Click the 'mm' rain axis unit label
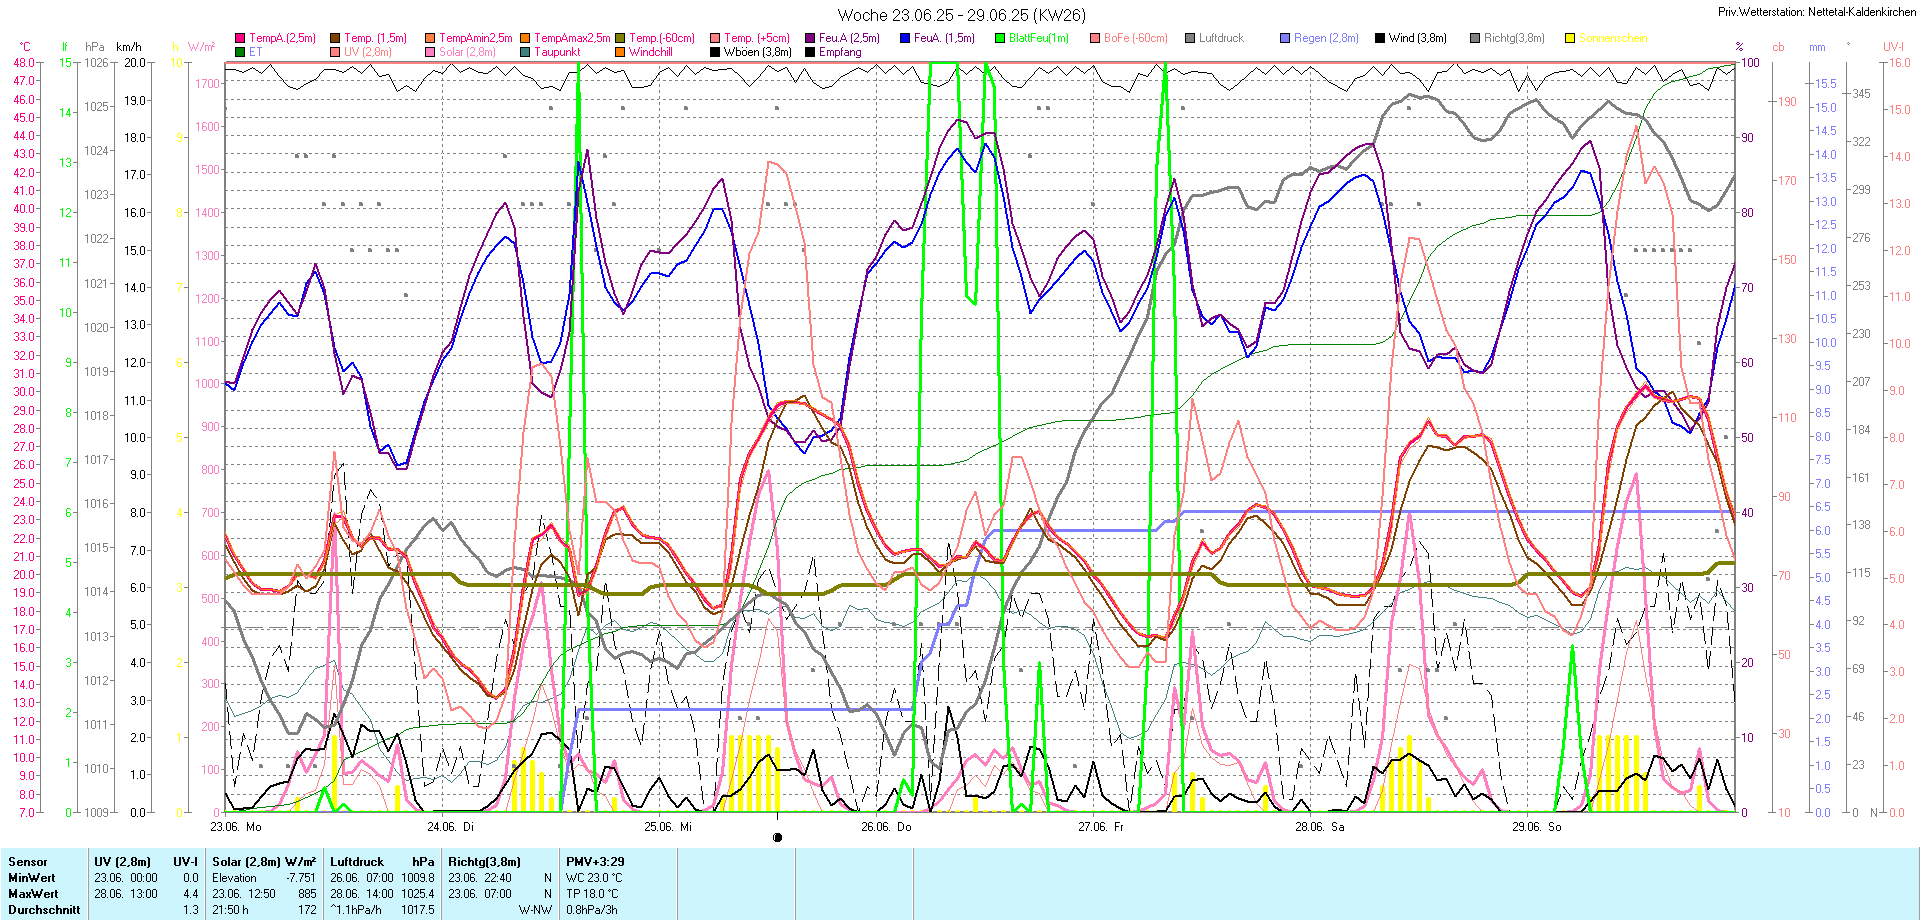1920x920 pixels. [1817, 47]
